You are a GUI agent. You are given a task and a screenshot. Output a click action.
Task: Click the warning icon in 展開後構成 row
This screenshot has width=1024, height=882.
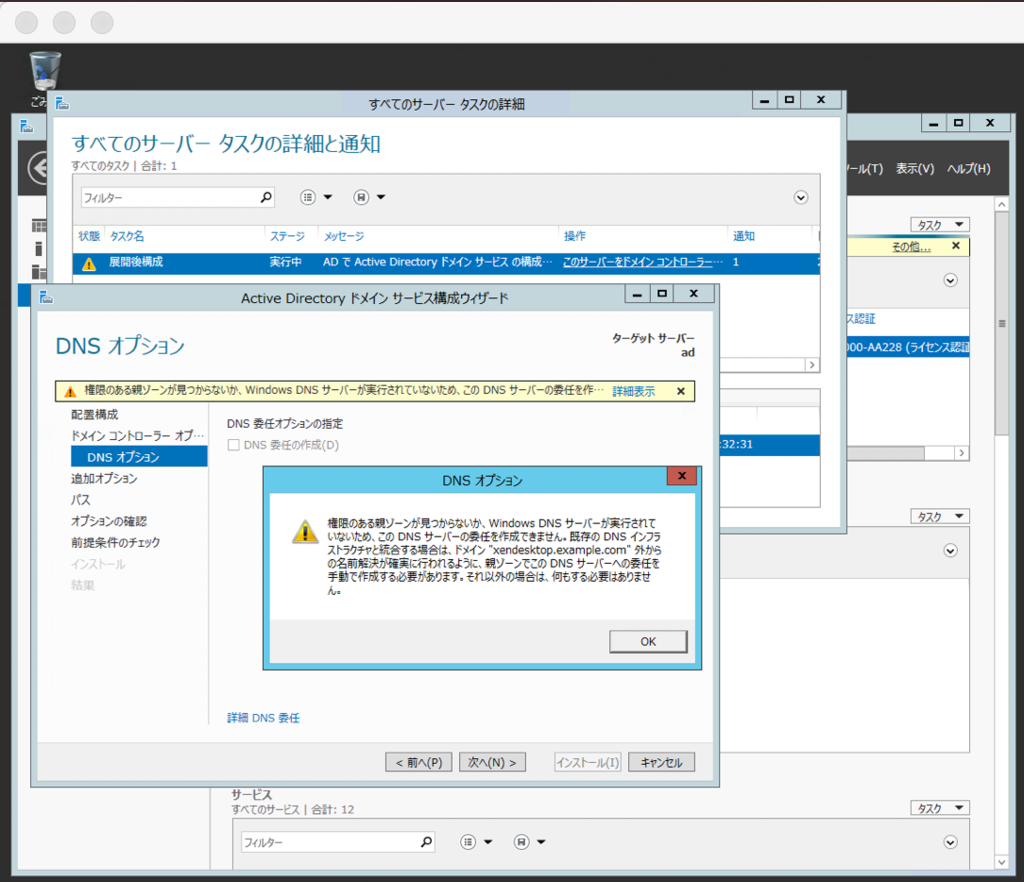point(89,263)
